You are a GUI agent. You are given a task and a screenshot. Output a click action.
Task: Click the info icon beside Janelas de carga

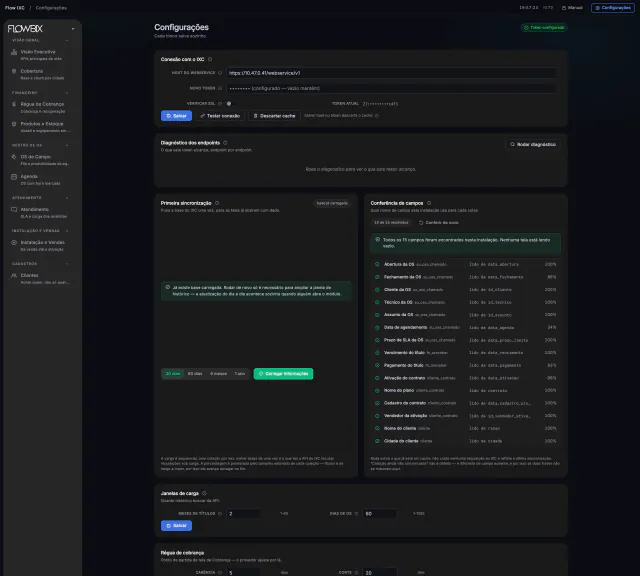pos(204,493)
